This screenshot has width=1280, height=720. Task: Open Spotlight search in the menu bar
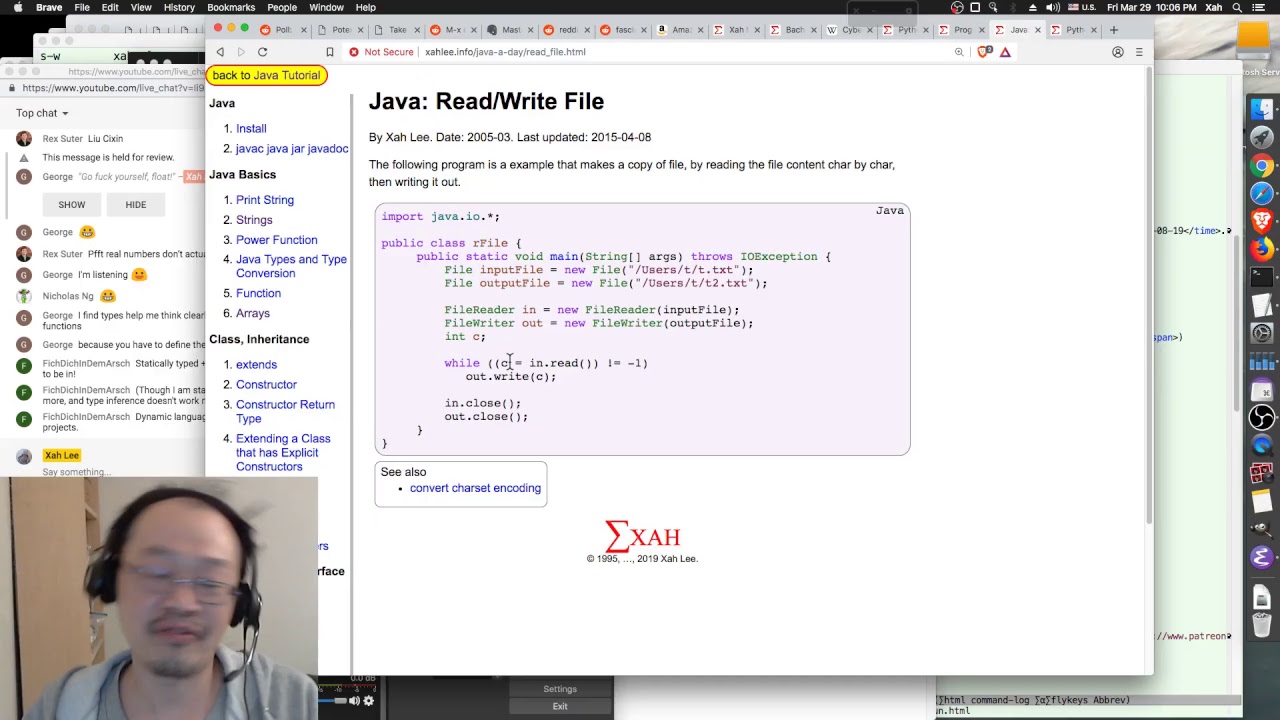1238,7
